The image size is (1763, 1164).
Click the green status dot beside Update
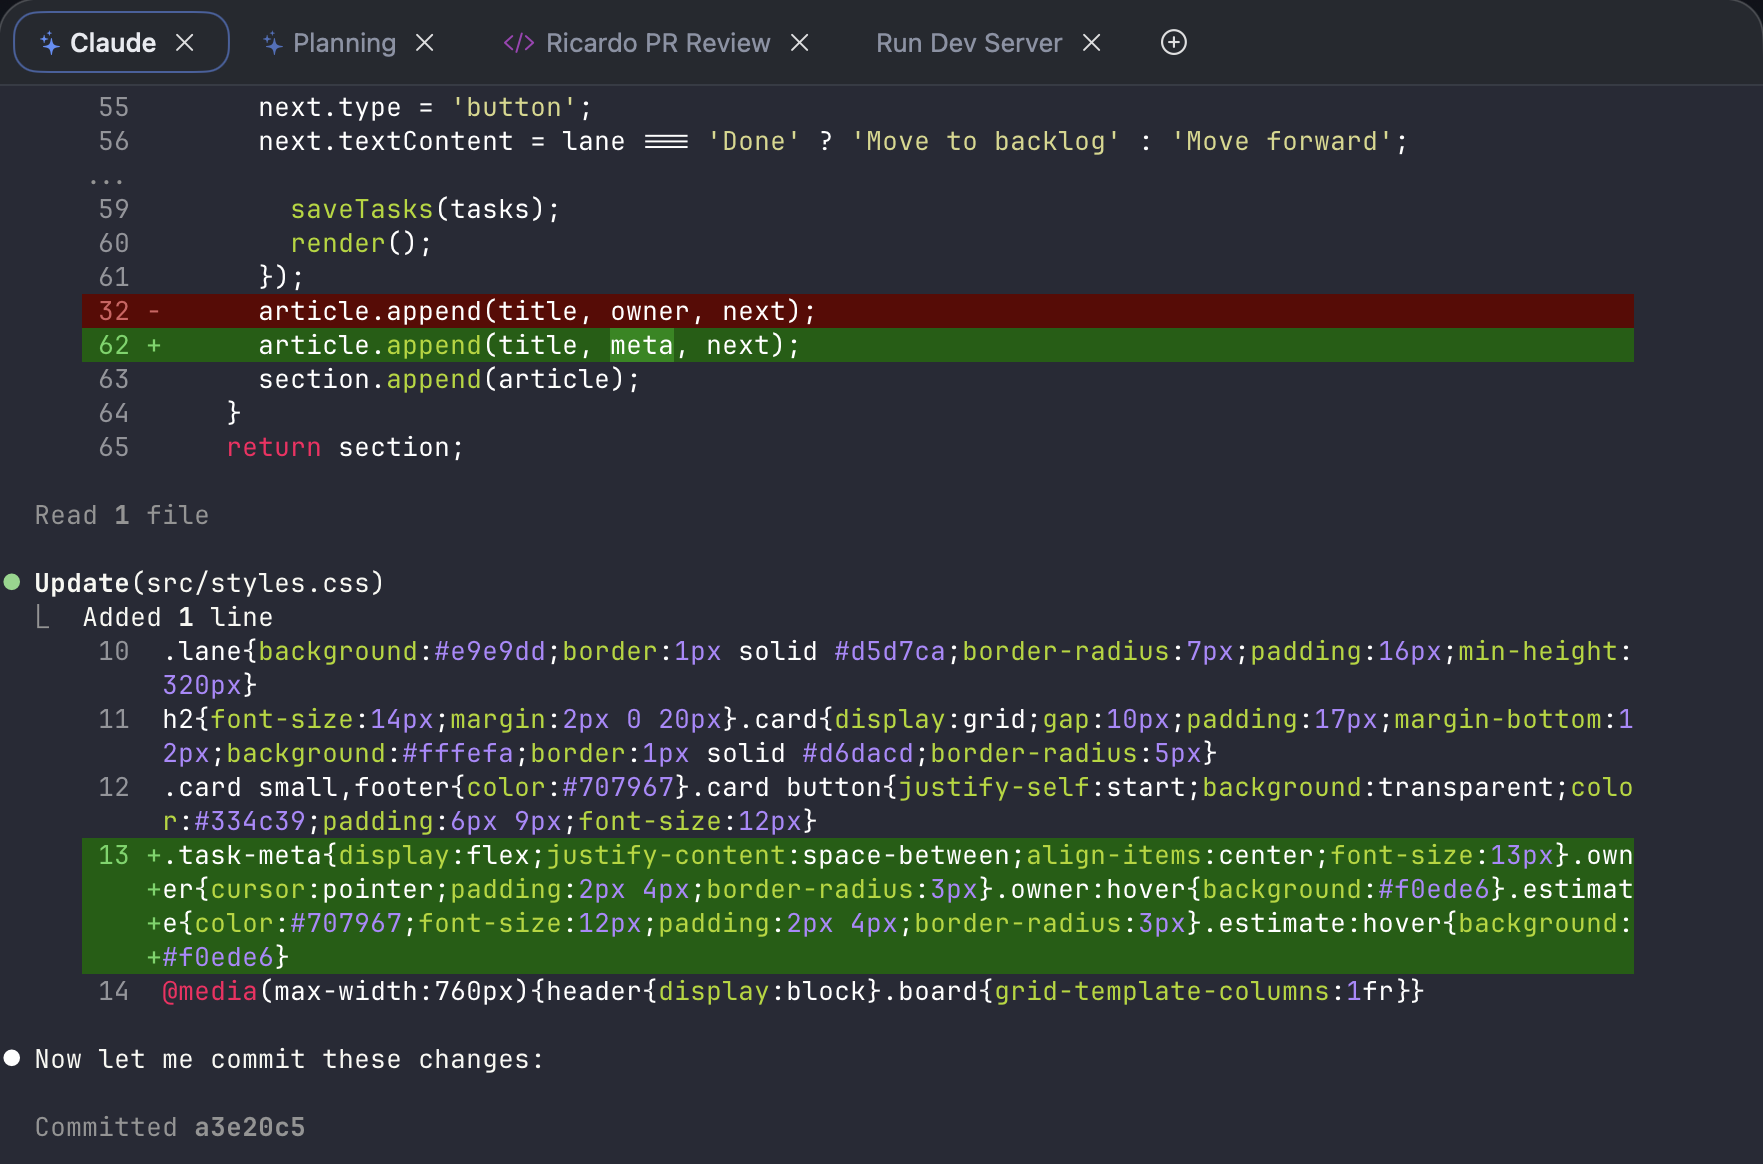tap(12, 582)
